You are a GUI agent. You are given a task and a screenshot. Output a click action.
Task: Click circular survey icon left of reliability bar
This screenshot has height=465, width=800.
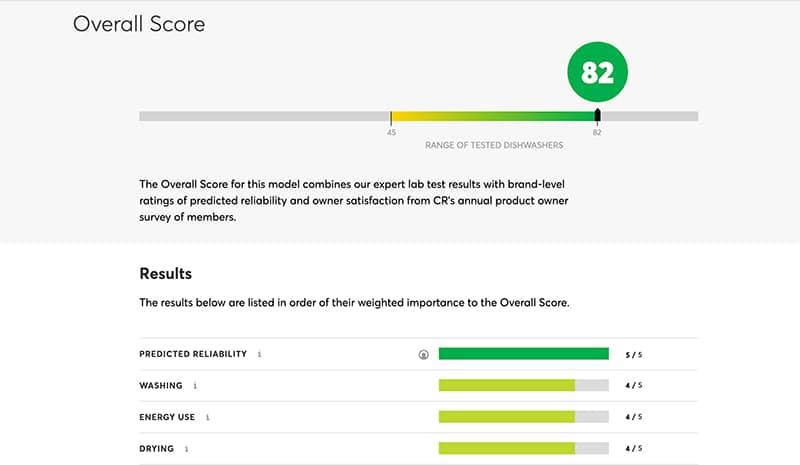[423, 354]
